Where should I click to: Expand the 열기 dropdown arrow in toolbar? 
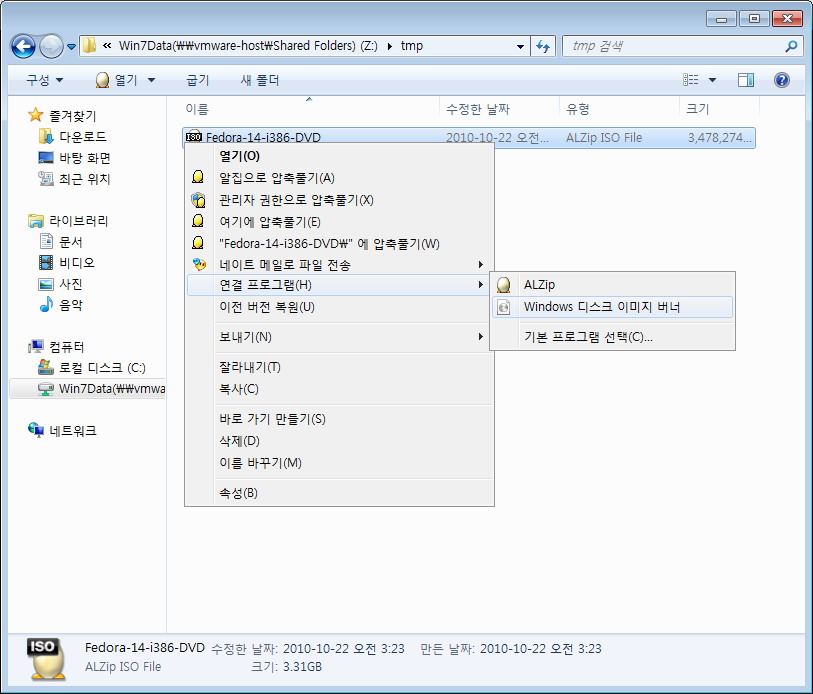click(x=151, y=80)
